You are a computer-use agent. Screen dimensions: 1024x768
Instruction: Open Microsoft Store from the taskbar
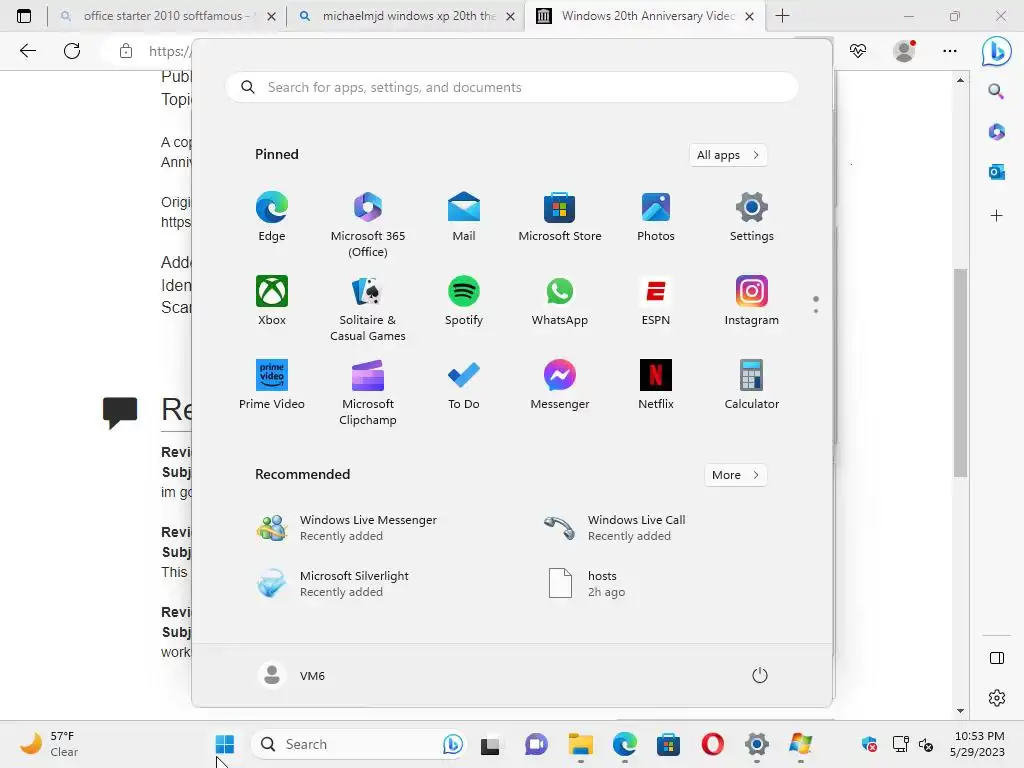click(668, 744)
